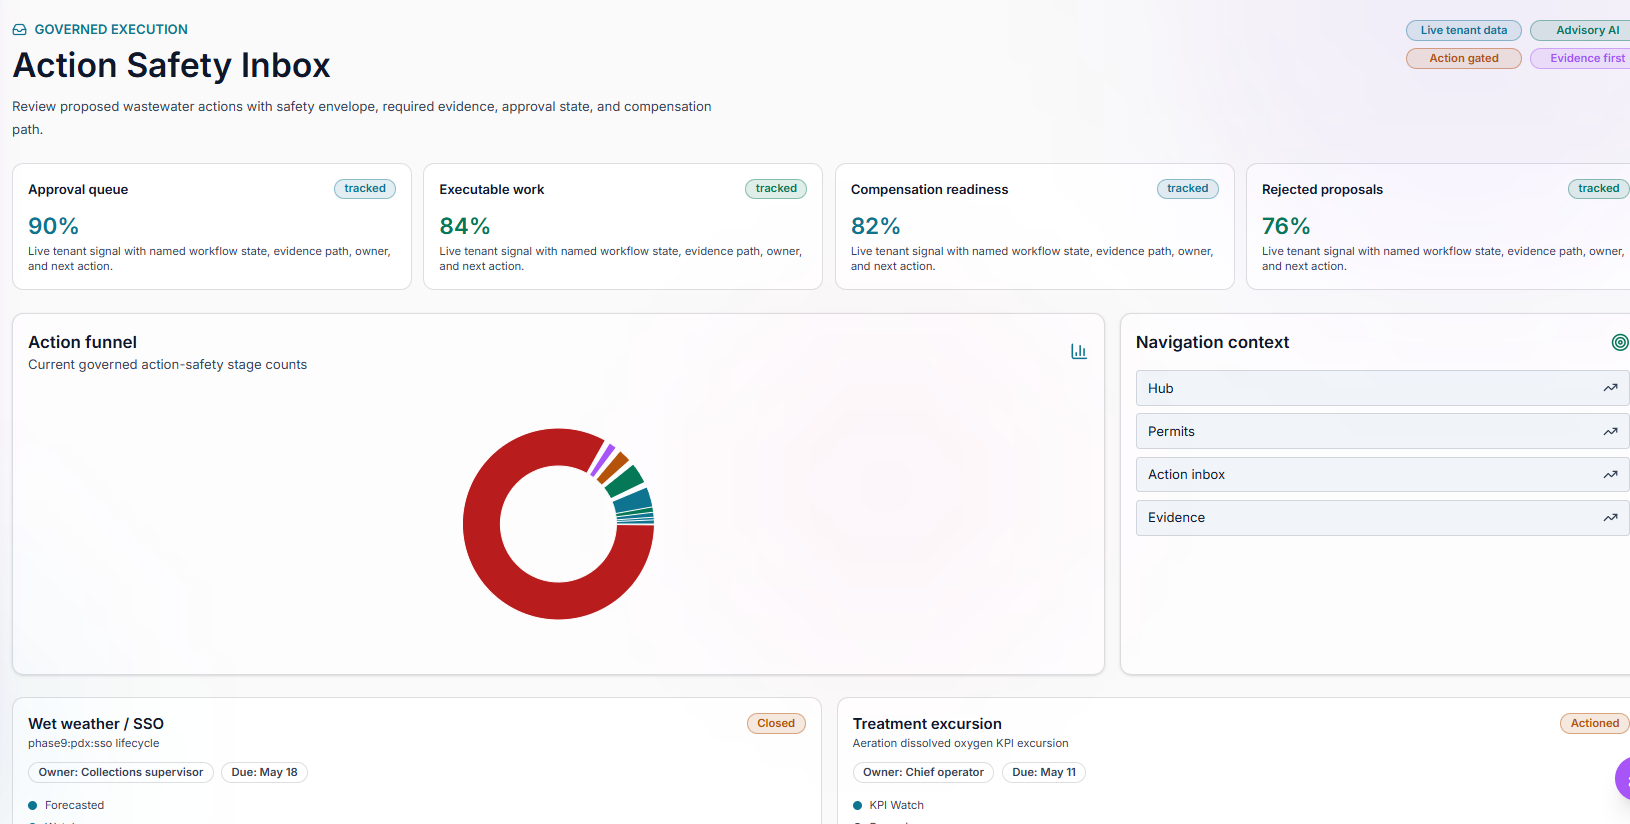Viewport: 1630px width, 824px height.
Task: Click the 90% Approval queue value
Action: (x=53, y=226)
